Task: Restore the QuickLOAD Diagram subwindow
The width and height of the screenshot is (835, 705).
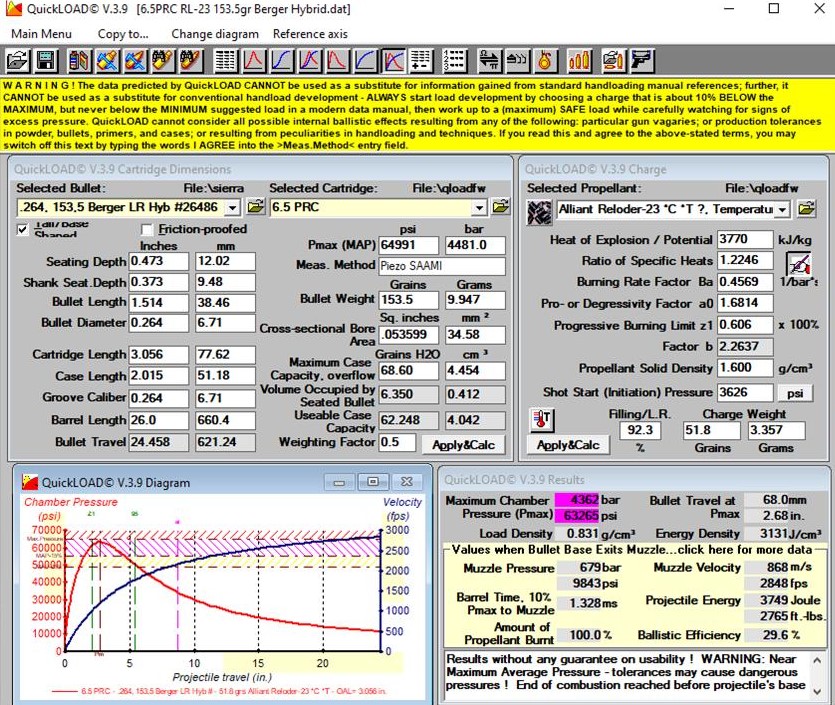Action: point(373,482)
